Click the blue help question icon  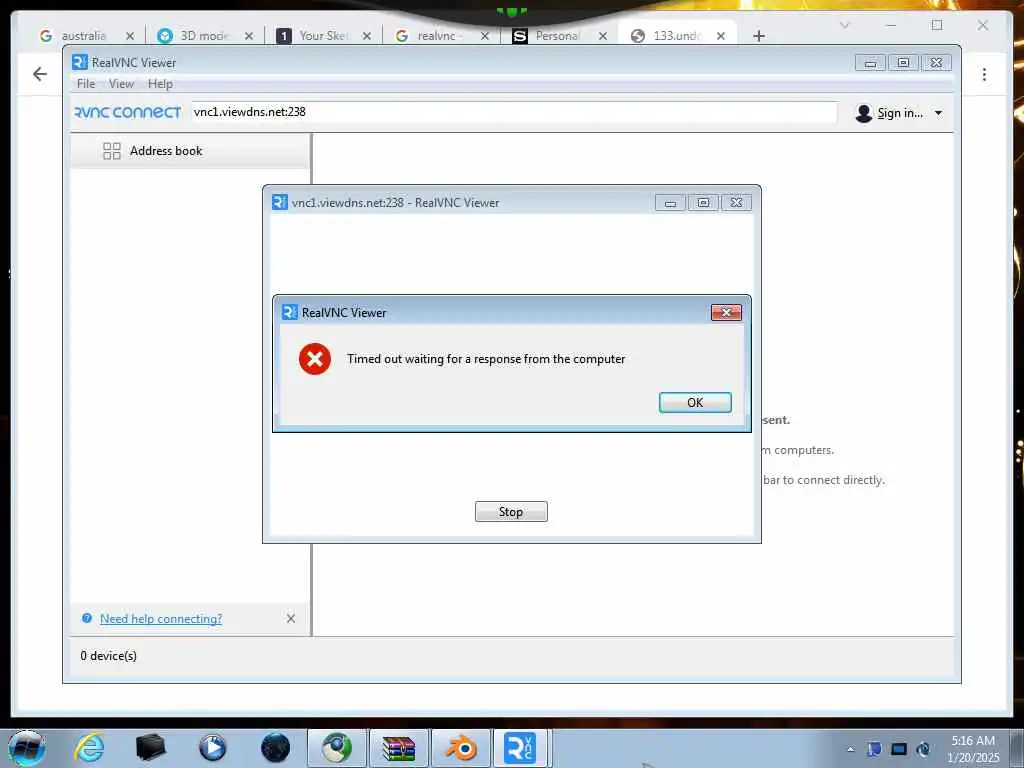coord(87,618)
